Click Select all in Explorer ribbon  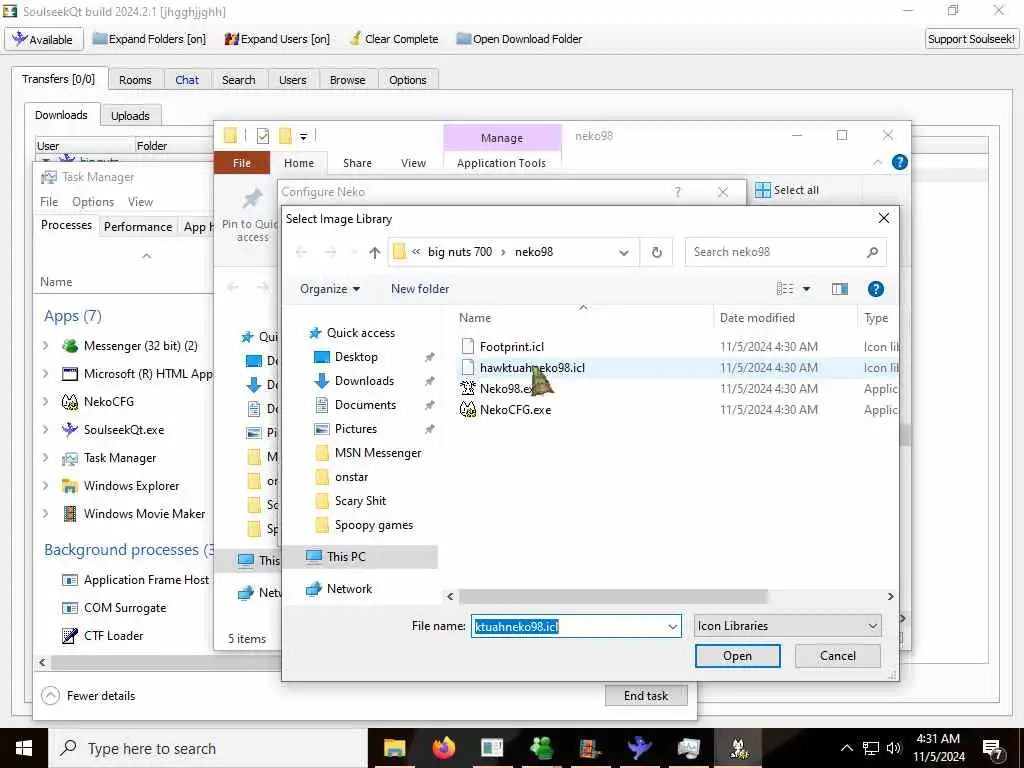tap(786, 190)
